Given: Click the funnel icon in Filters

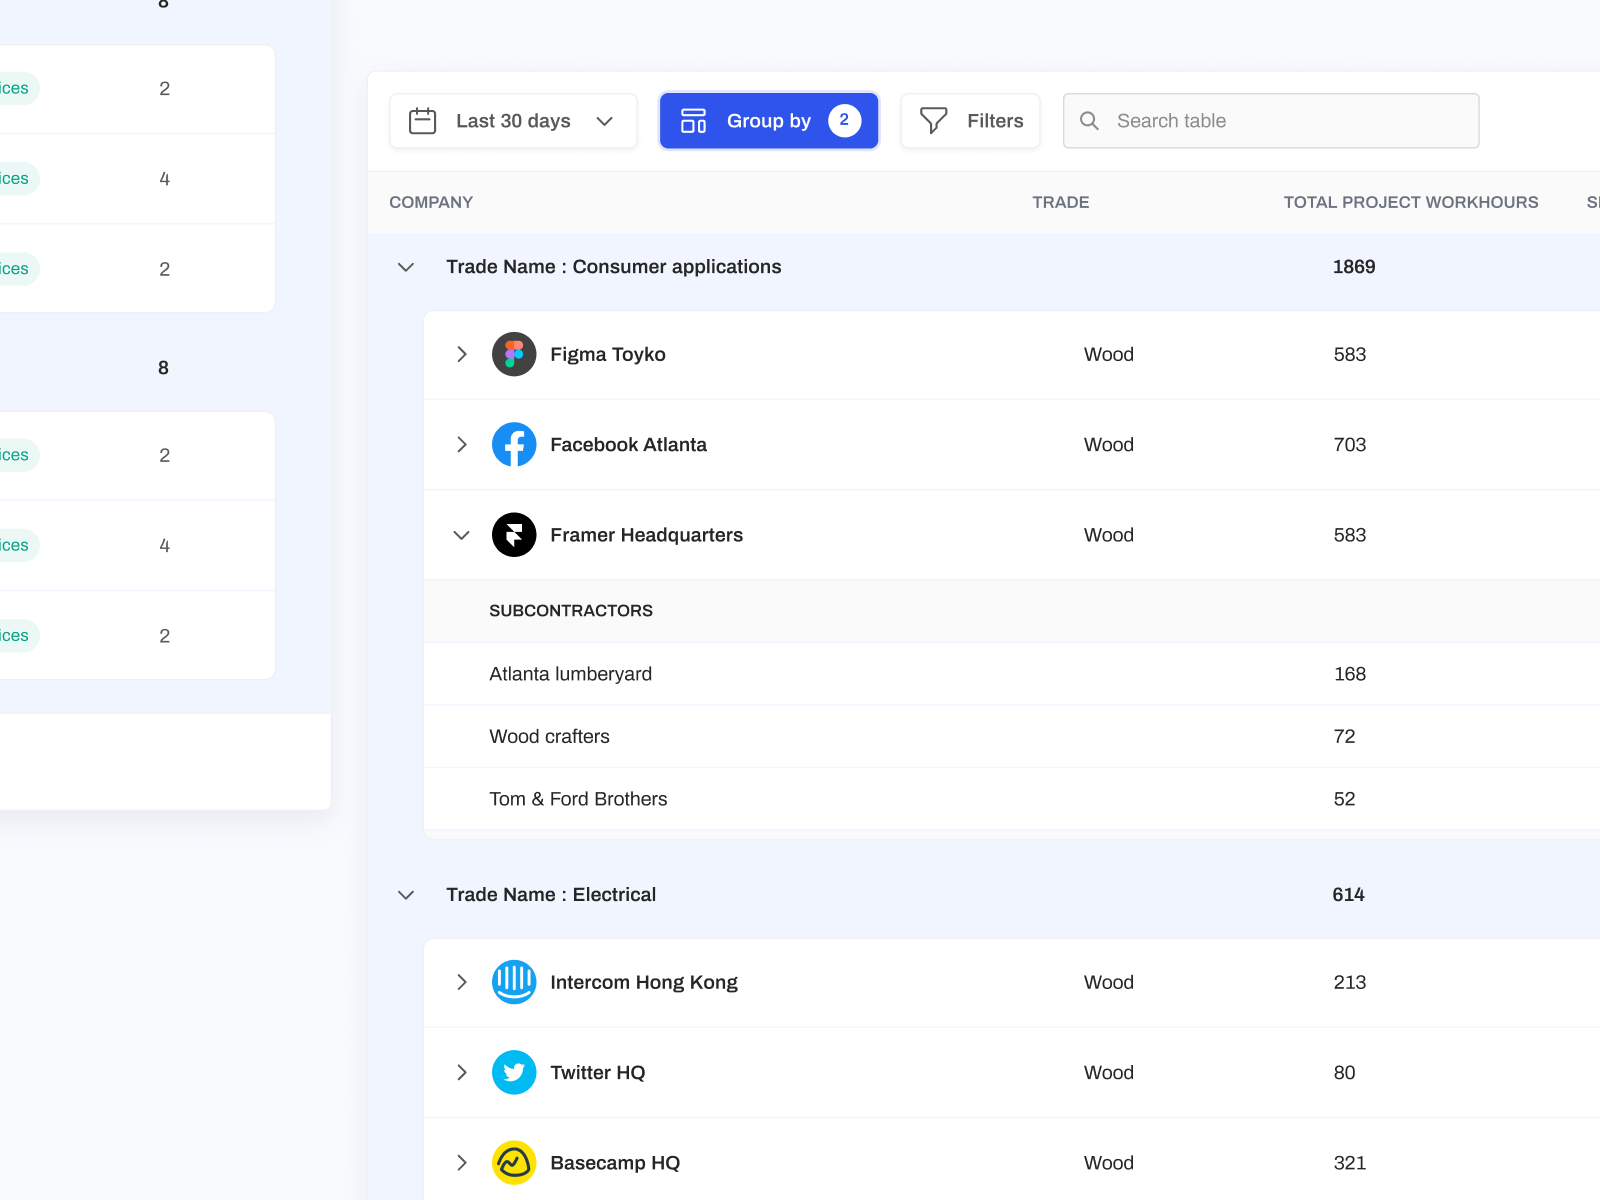Looking at the screenshot, I should (933, 121).
